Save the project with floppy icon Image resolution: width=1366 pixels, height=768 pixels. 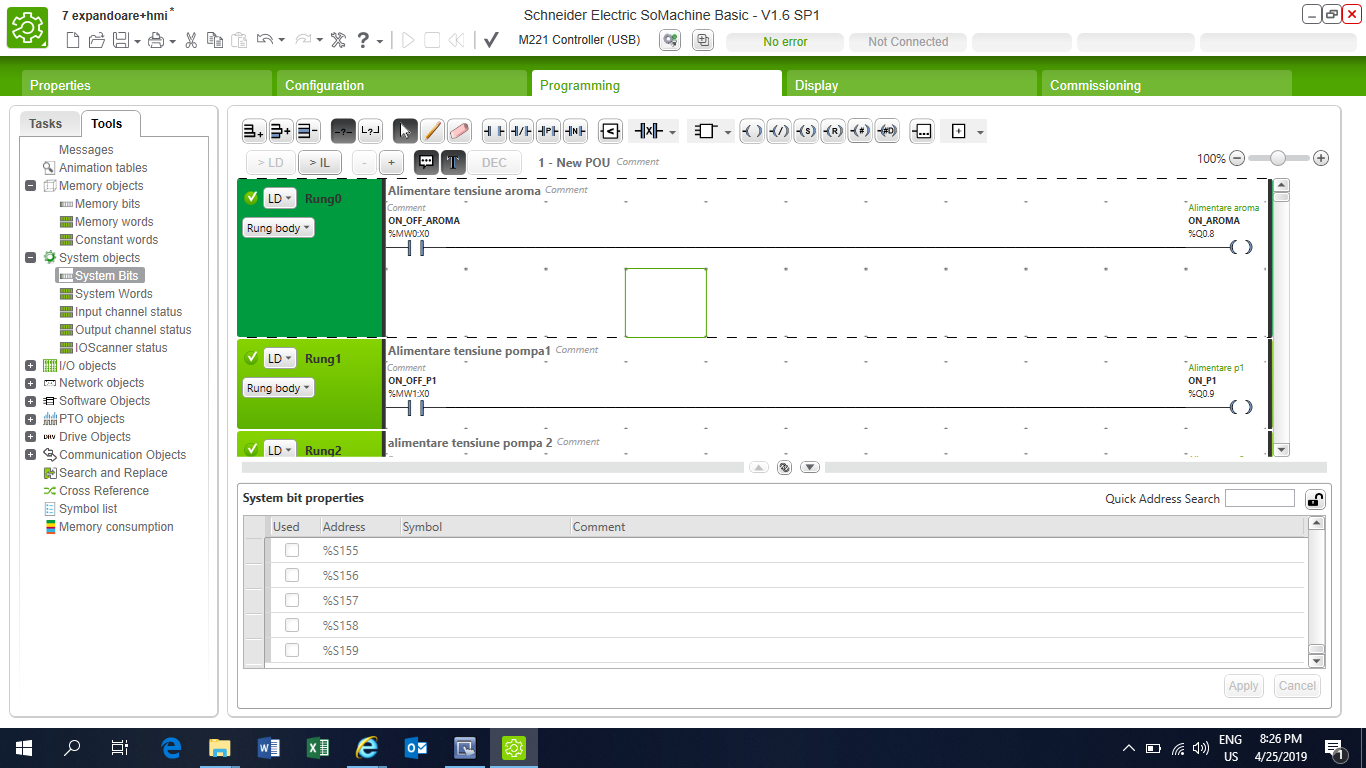120,41
